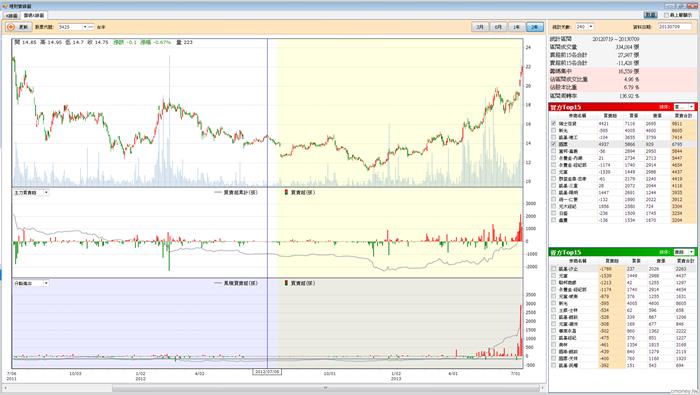
Task: Uncheck the buy-side broker row with net 4421
Action: coord(554,123)
